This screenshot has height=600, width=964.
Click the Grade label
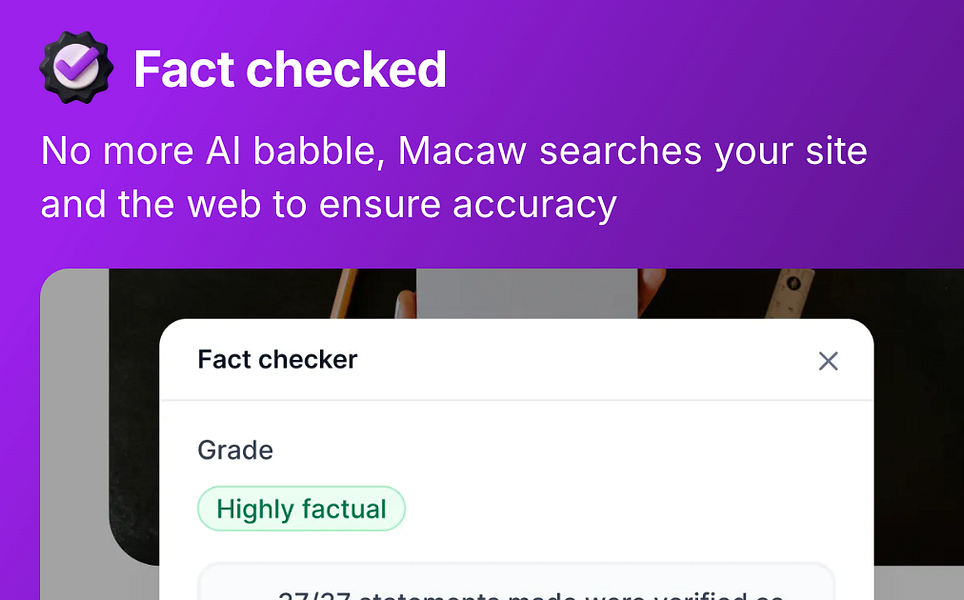[235, 450]
